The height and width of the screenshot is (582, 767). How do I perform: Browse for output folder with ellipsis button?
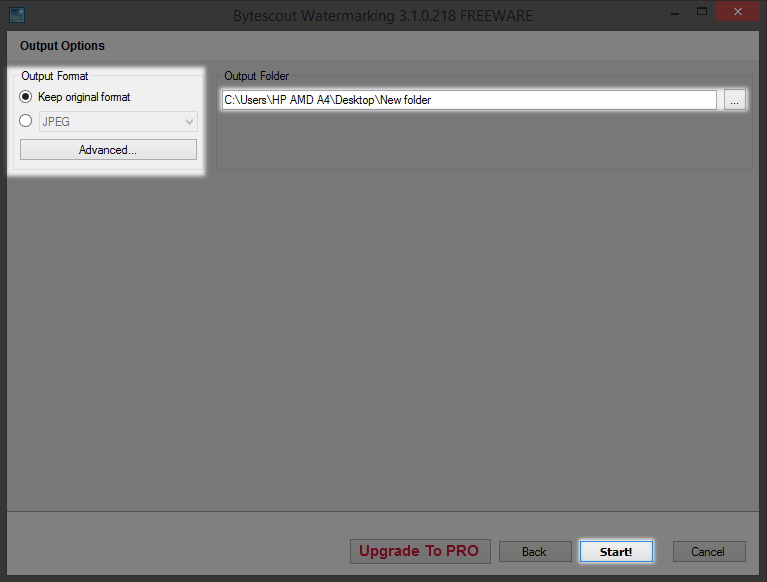pyautogui.click(x=734, y=100)
